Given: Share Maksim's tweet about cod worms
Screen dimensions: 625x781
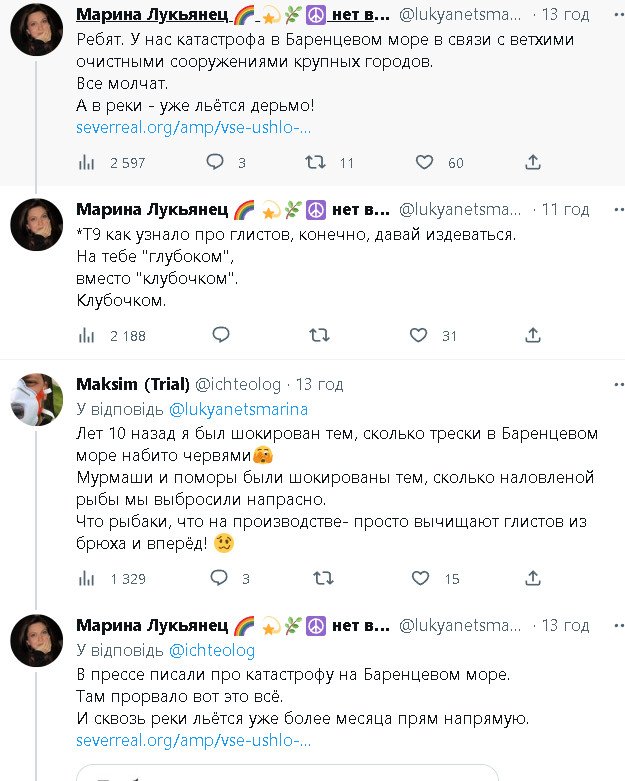Looking at the screenshot, I should (533, 578).
